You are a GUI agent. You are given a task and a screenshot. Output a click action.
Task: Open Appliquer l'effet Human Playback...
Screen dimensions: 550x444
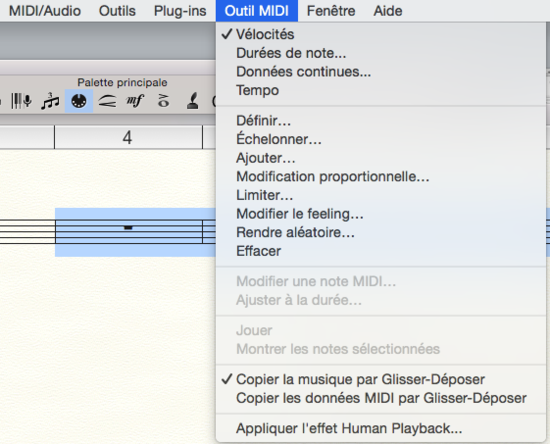pos(381,429)
